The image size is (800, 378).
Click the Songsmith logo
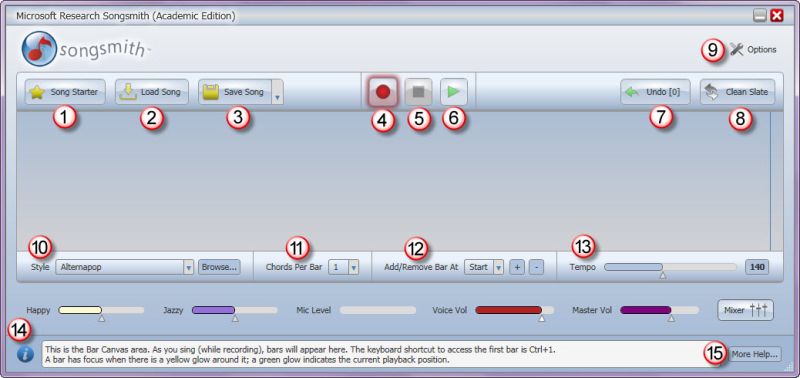(x=86, y=49)
